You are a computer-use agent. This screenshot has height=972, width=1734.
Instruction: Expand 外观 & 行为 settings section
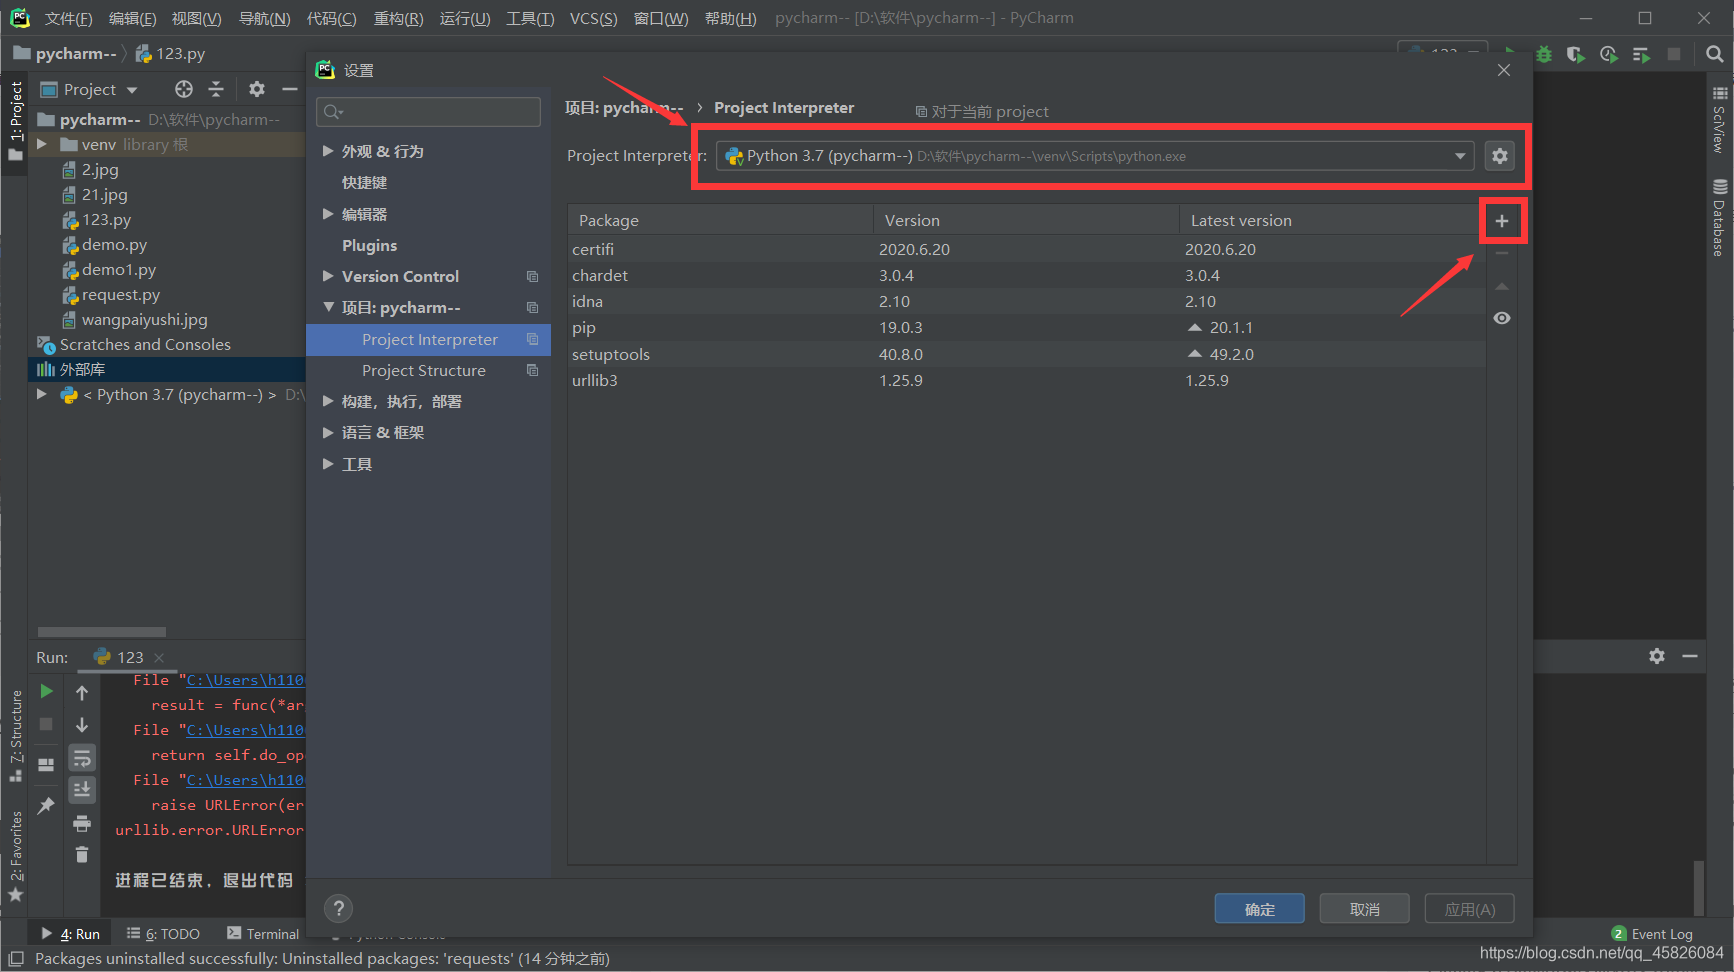click(x=328, y=151)
